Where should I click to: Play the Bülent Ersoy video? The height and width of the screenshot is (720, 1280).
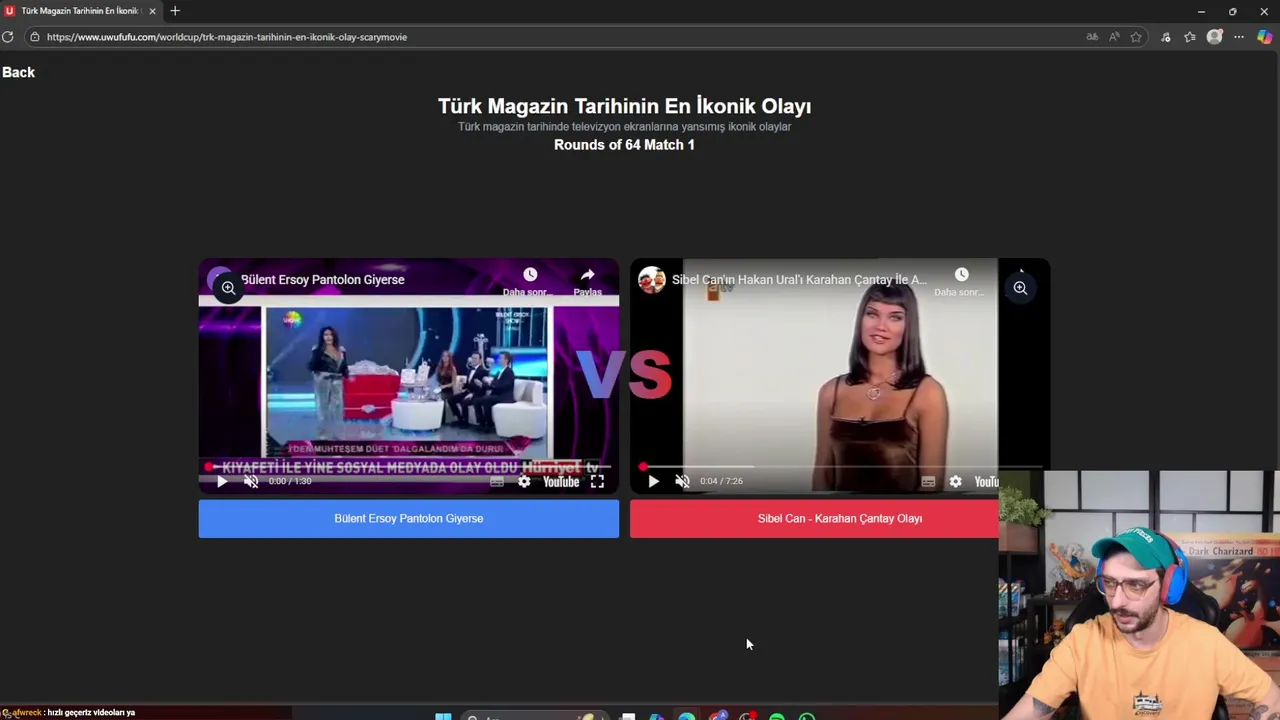[222, 481]
